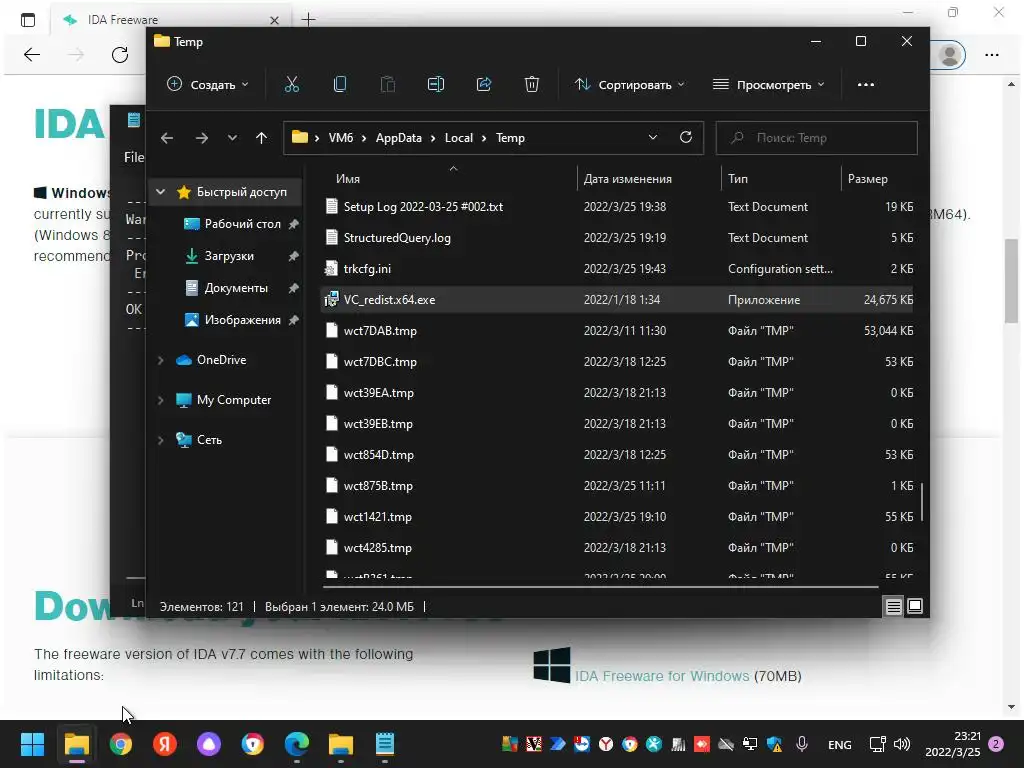
Task: Open Документы in quick access
Action: point(236,287)
